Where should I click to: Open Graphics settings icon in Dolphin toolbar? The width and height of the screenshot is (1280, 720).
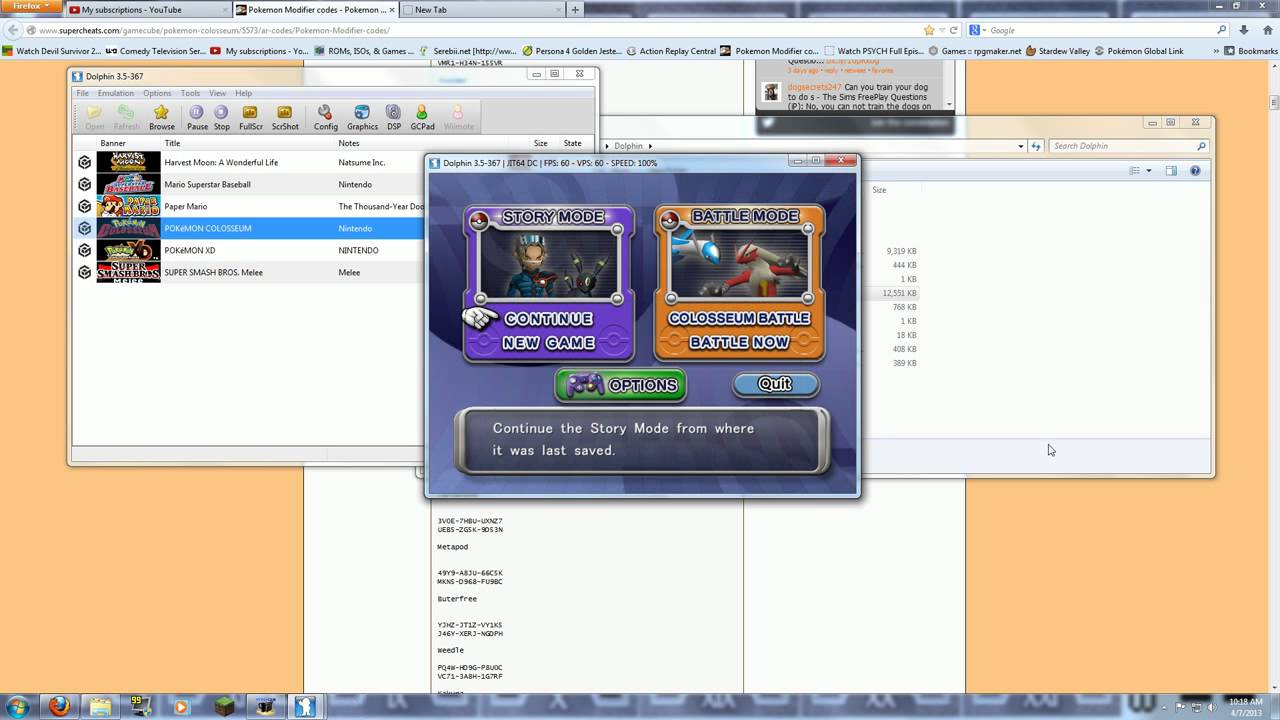pos(362,113)
